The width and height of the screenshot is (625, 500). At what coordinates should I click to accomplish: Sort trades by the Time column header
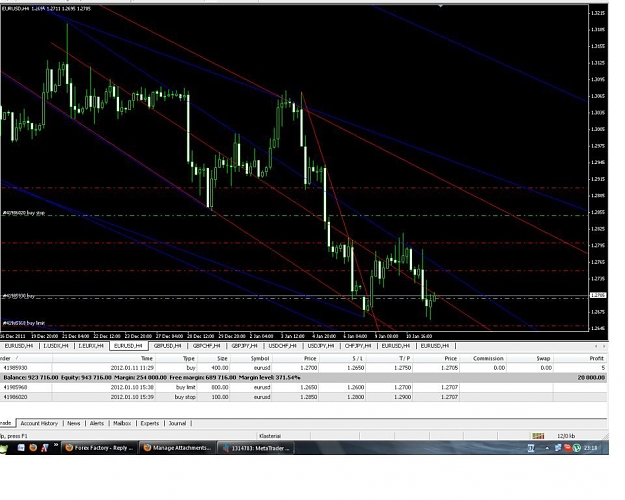(104, 358)
